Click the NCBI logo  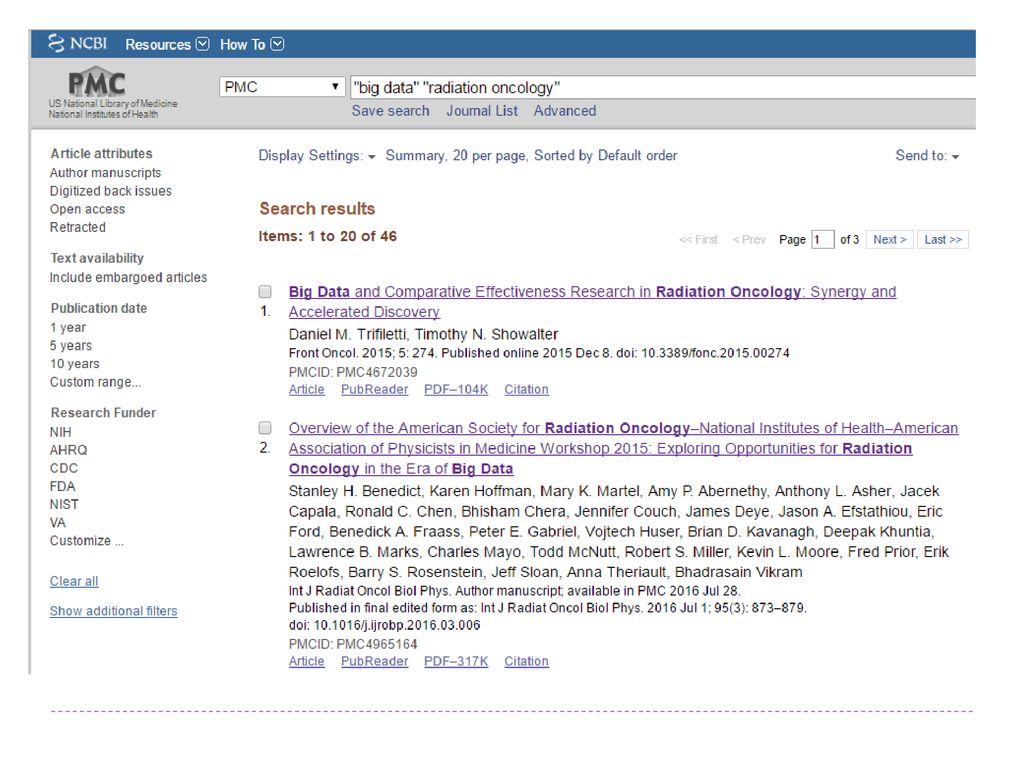pos(77,44)
